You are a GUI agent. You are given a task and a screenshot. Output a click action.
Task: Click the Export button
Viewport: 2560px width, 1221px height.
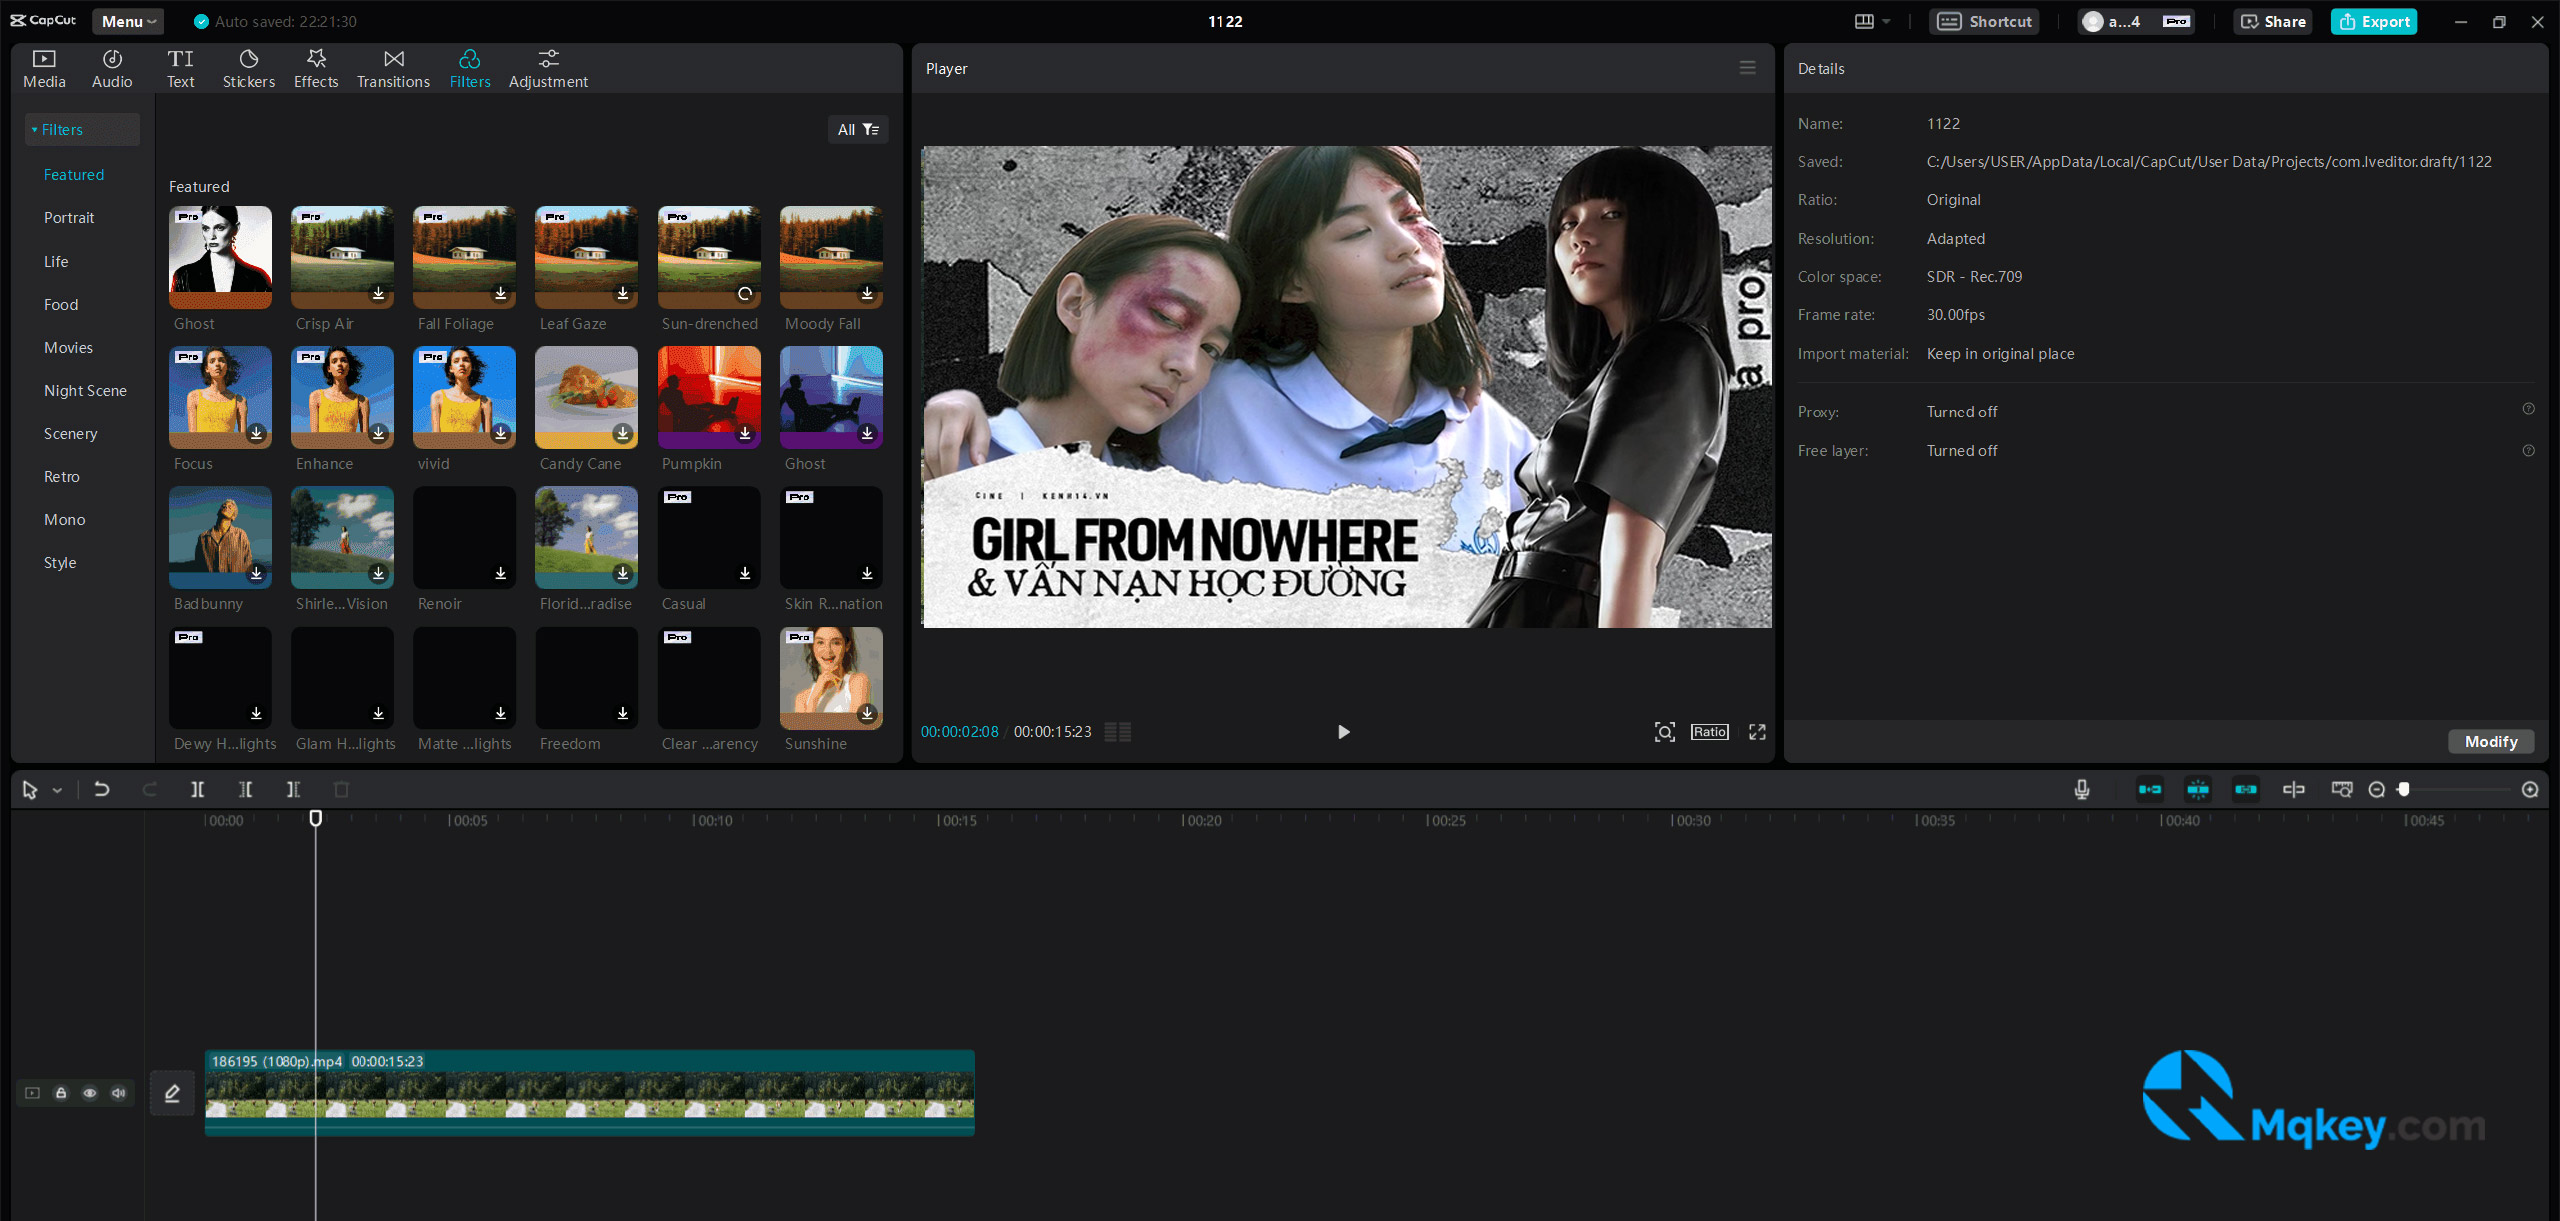(x=2373, y=21)
